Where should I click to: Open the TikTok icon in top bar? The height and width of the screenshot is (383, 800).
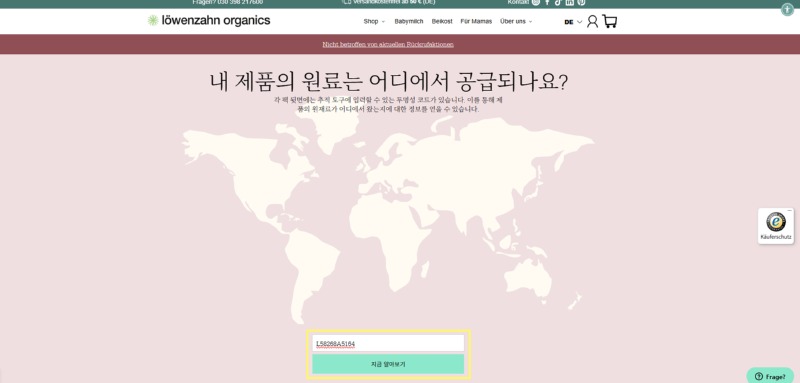pyautogui.click(x=558, y=2)
